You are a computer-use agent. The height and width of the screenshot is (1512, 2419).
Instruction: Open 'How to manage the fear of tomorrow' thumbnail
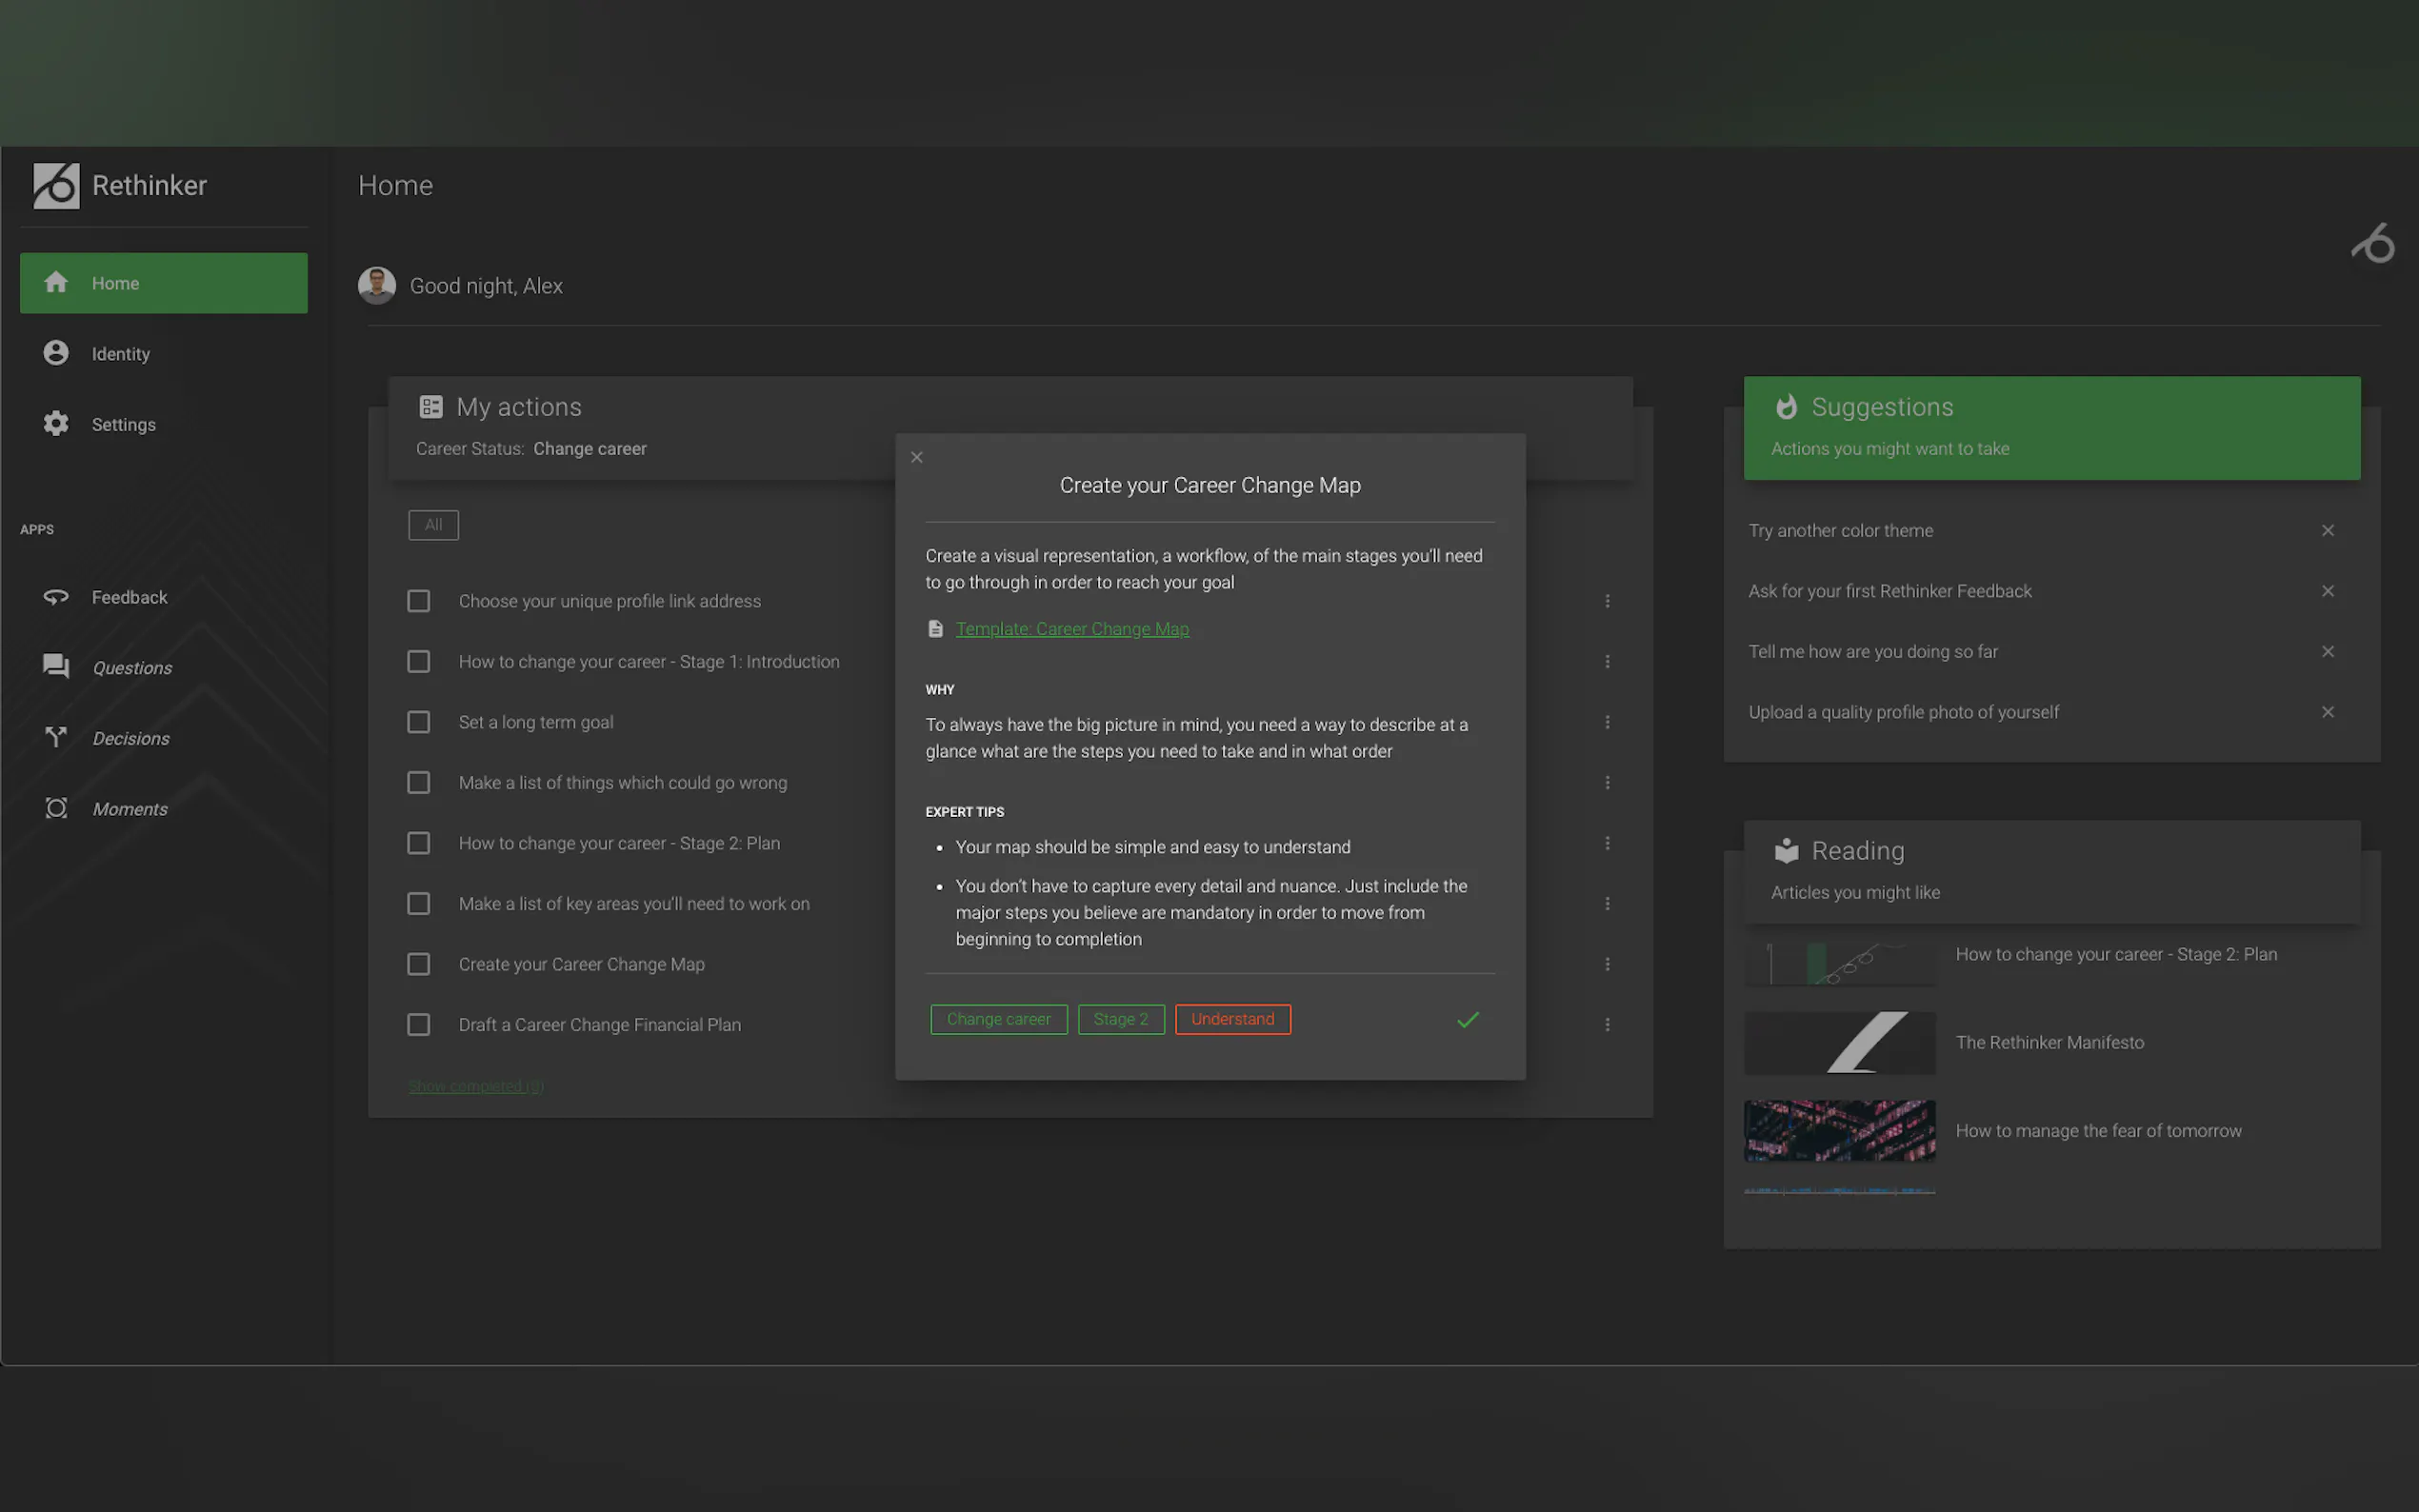click(1839, 1131)
